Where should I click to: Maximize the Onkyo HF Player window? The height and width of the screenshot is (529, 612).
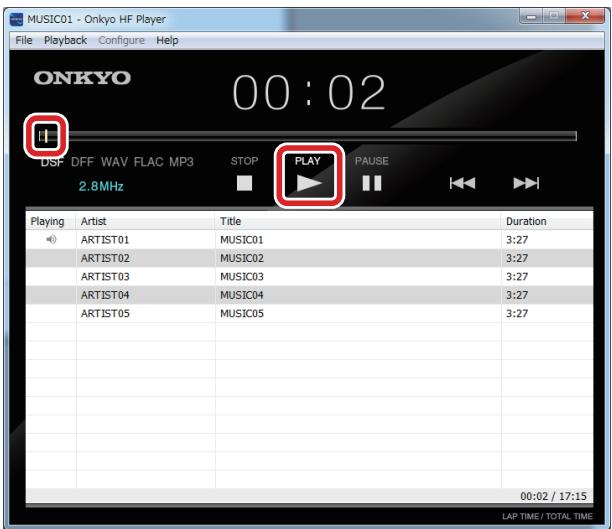coord(553,16)
